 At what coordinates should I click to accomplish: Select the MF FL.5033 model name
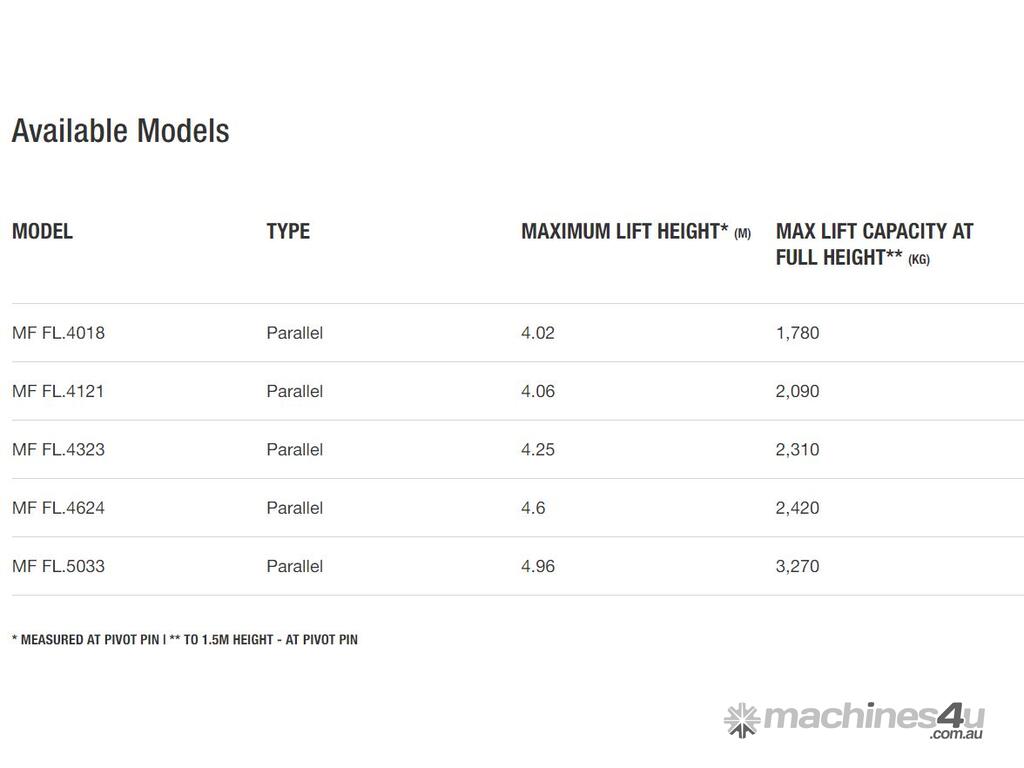pyautogui.click(x=58, y=566)
